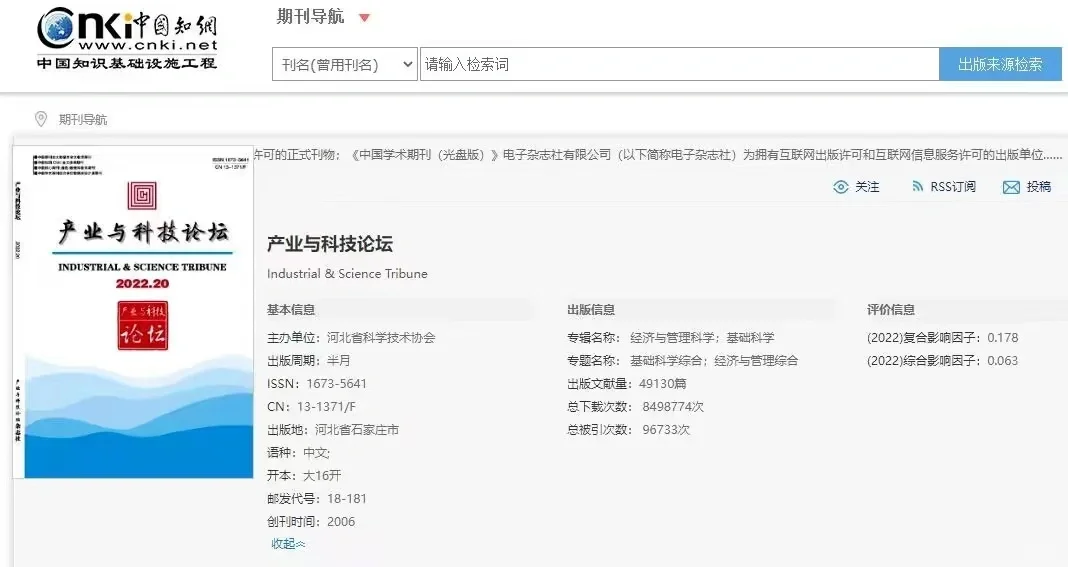Screen dimensions: 1068x567
Task: Click 专辑名称 经济与管理科学;基础科学 row
Action: pos(671,337)
